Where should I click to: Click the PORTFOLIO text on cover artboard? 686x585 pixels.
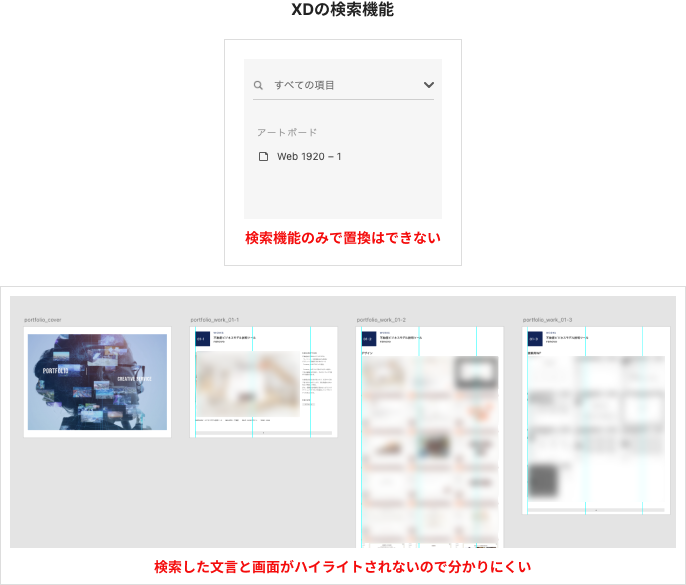point(55,371)
